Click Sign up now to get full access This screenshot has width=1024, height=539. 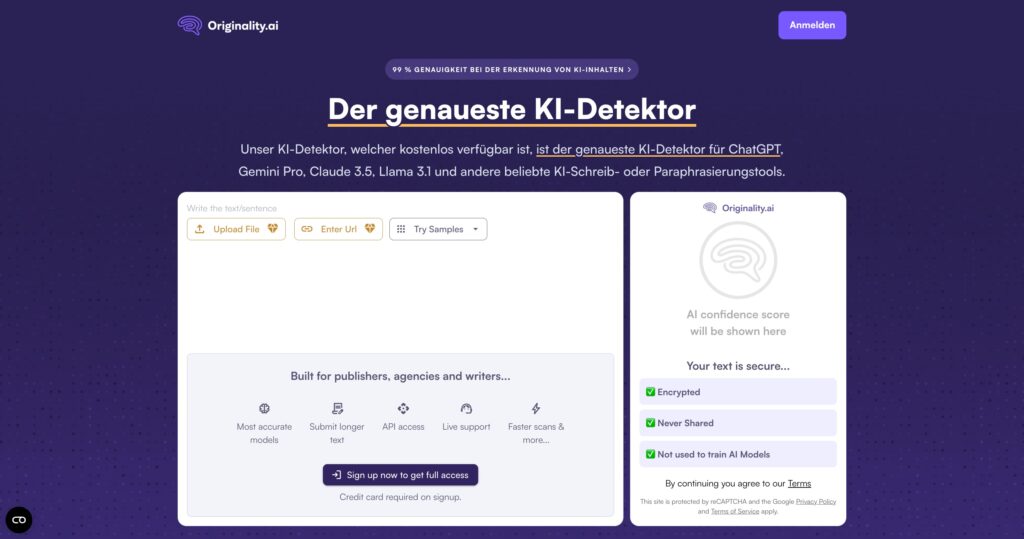pyautogui.click(x=400, y=475)
